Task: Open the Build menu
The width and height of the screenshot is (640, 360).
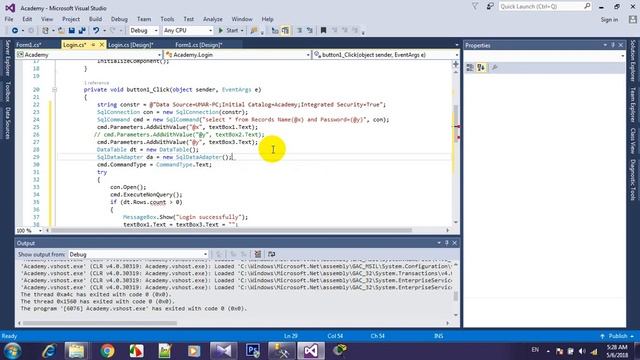Action: tap(96, 19)
